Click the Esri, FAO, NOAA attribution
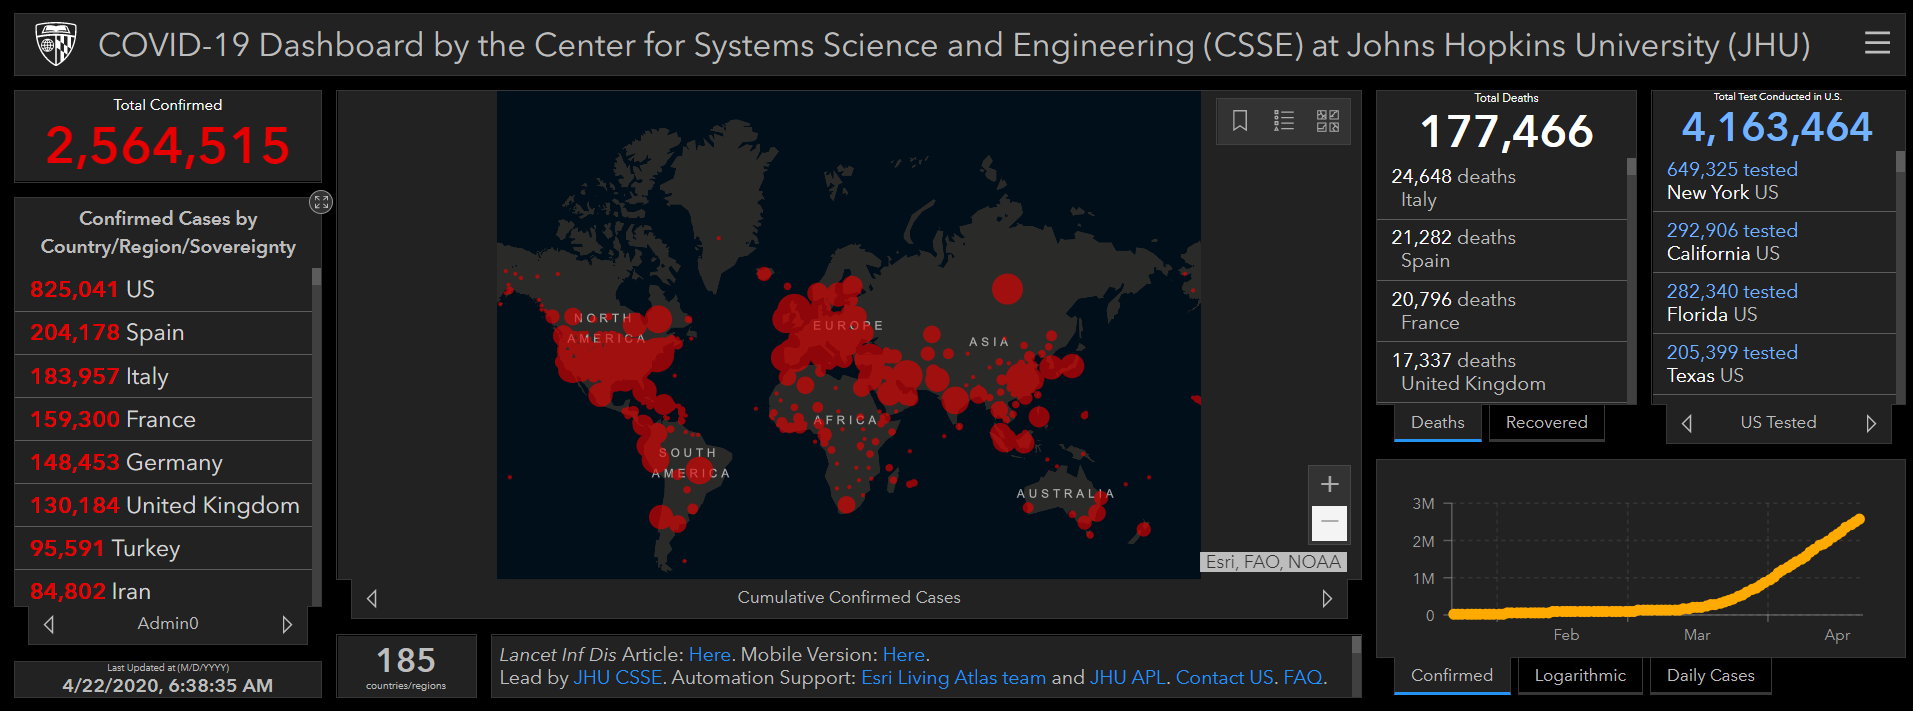 tap(1273, 562)
